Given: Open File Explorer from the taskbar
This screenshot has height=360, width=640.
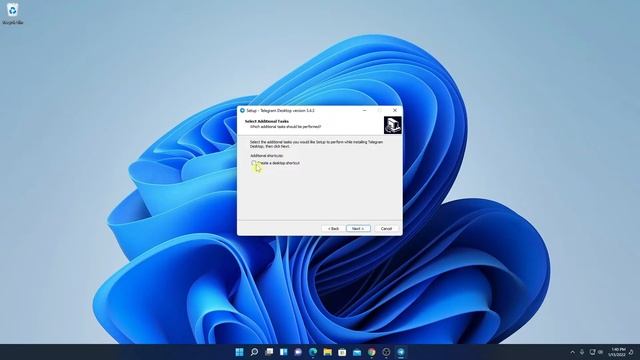Looking at the screenshot, I should [327, 352].
